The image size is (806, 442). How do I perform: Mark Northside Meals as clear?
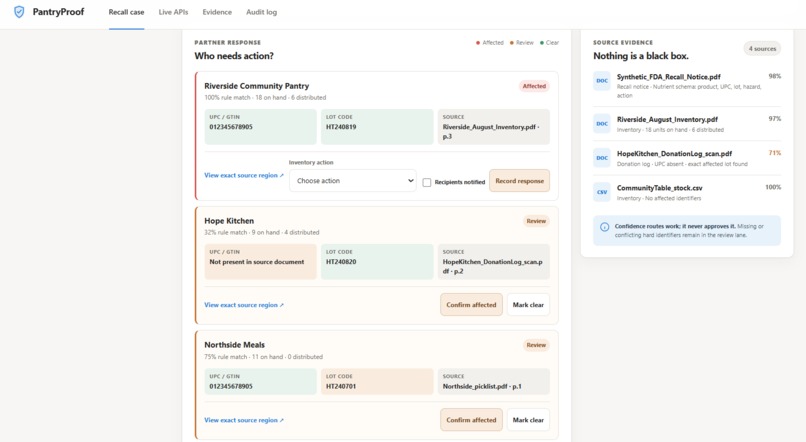528,420
